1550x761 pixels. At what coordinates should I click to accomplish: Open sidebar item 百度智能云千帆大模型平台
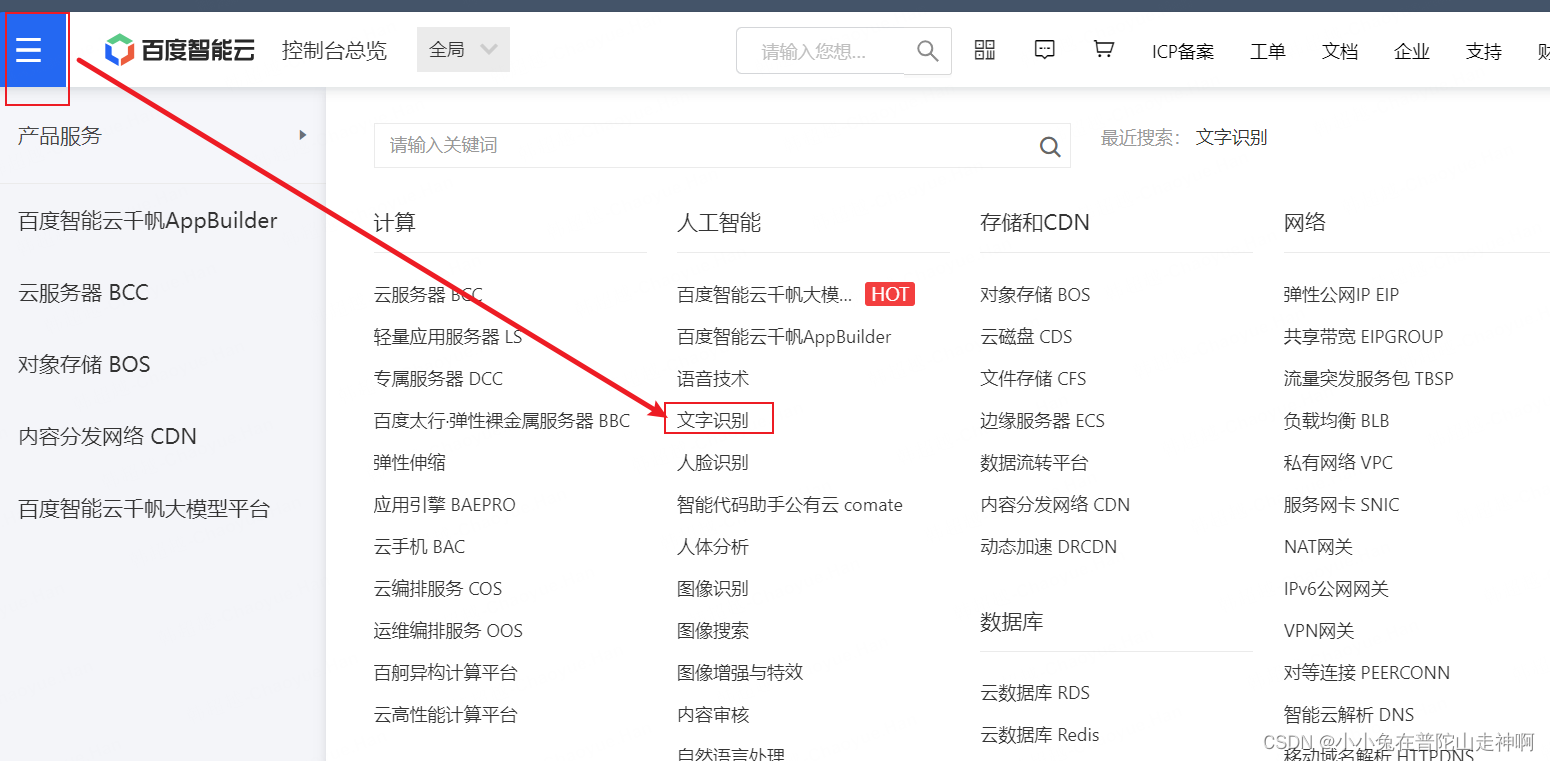click(144, 509)
